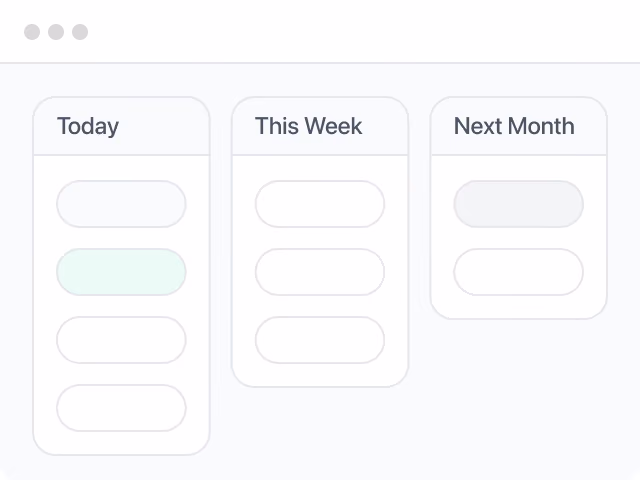This screenshot has width=640, height=480.
Task: Click empty space below Next Month column
Action: [x=519, y=388]
